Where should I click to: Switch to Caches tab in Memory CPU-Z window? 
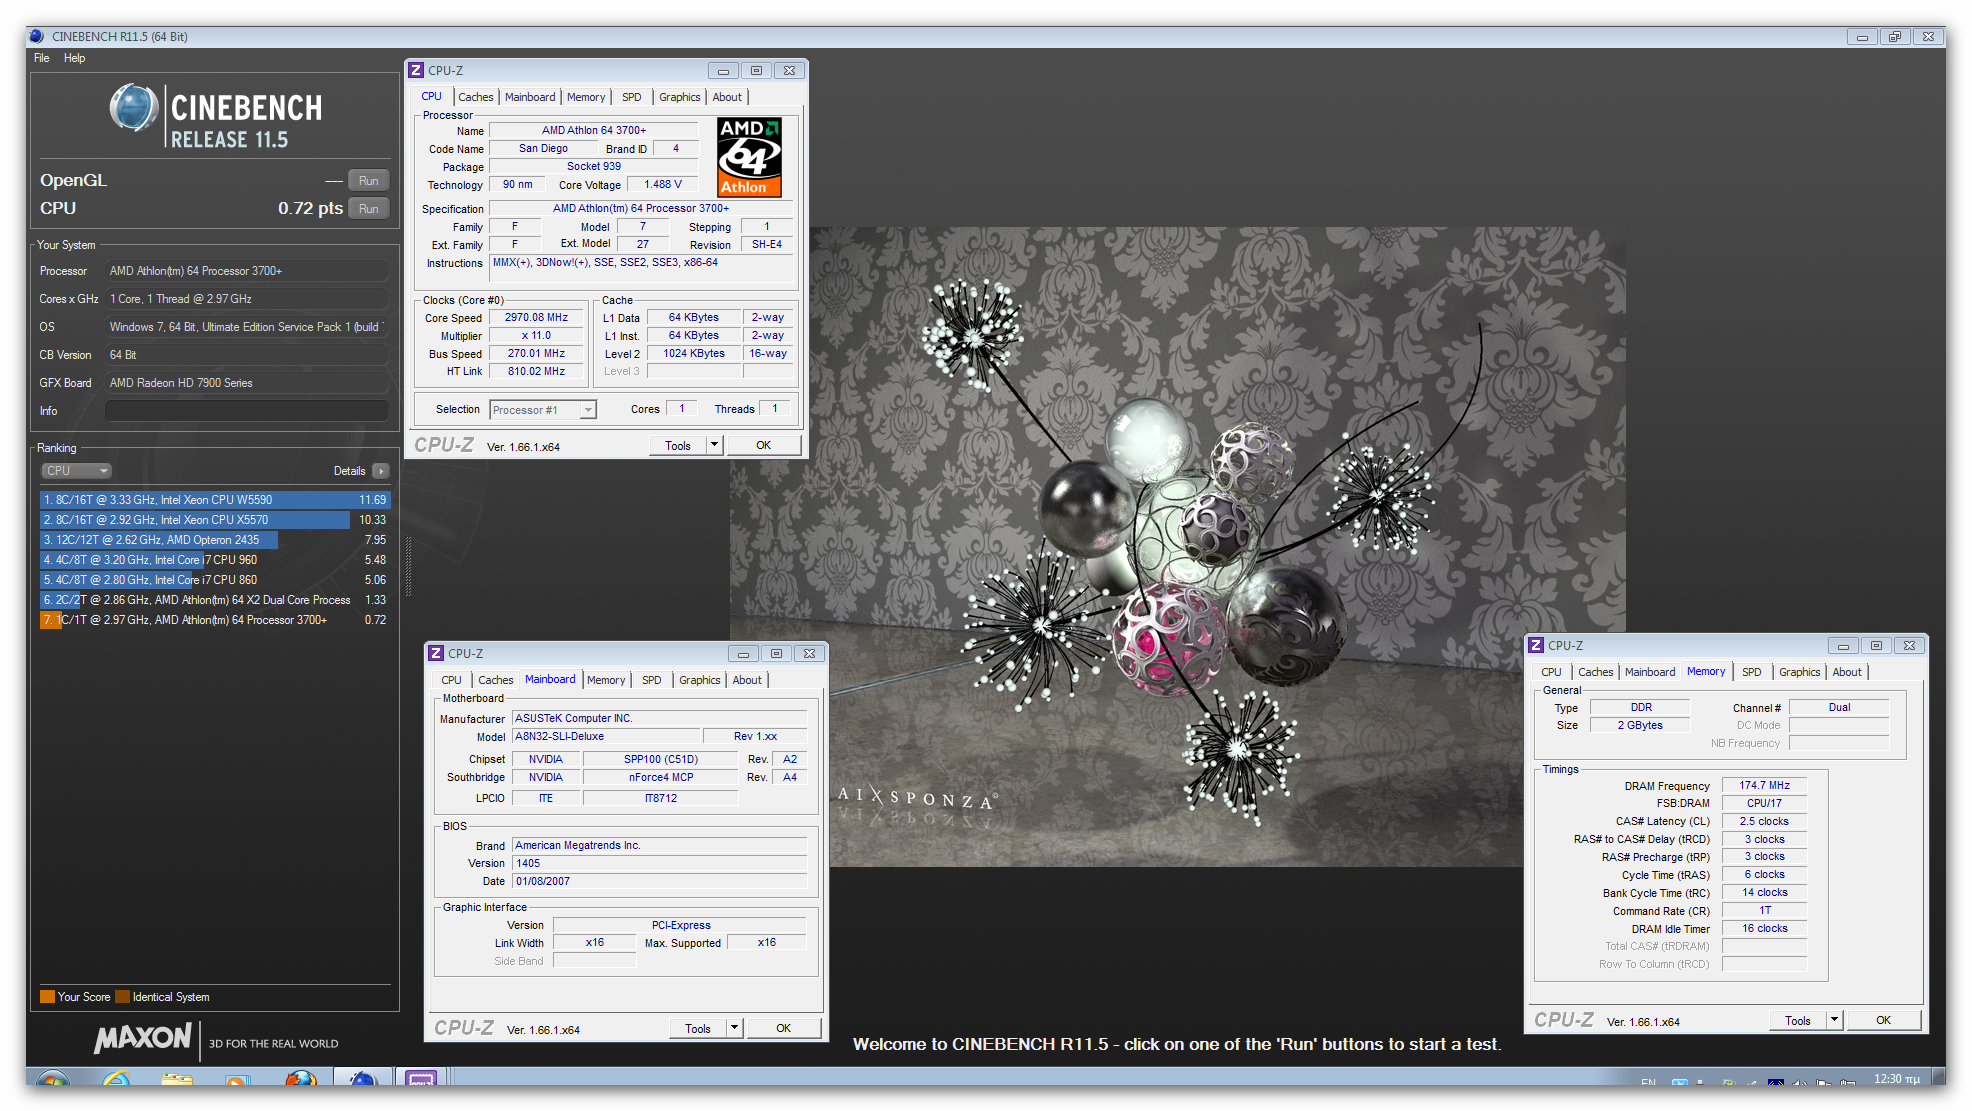tap(1595, 672)
